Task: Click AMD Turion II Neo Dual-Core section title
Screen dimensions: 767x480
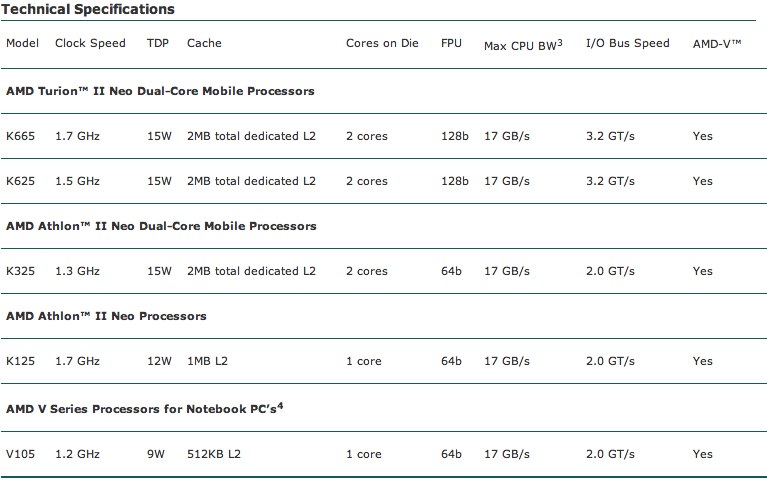Action: 160,91
